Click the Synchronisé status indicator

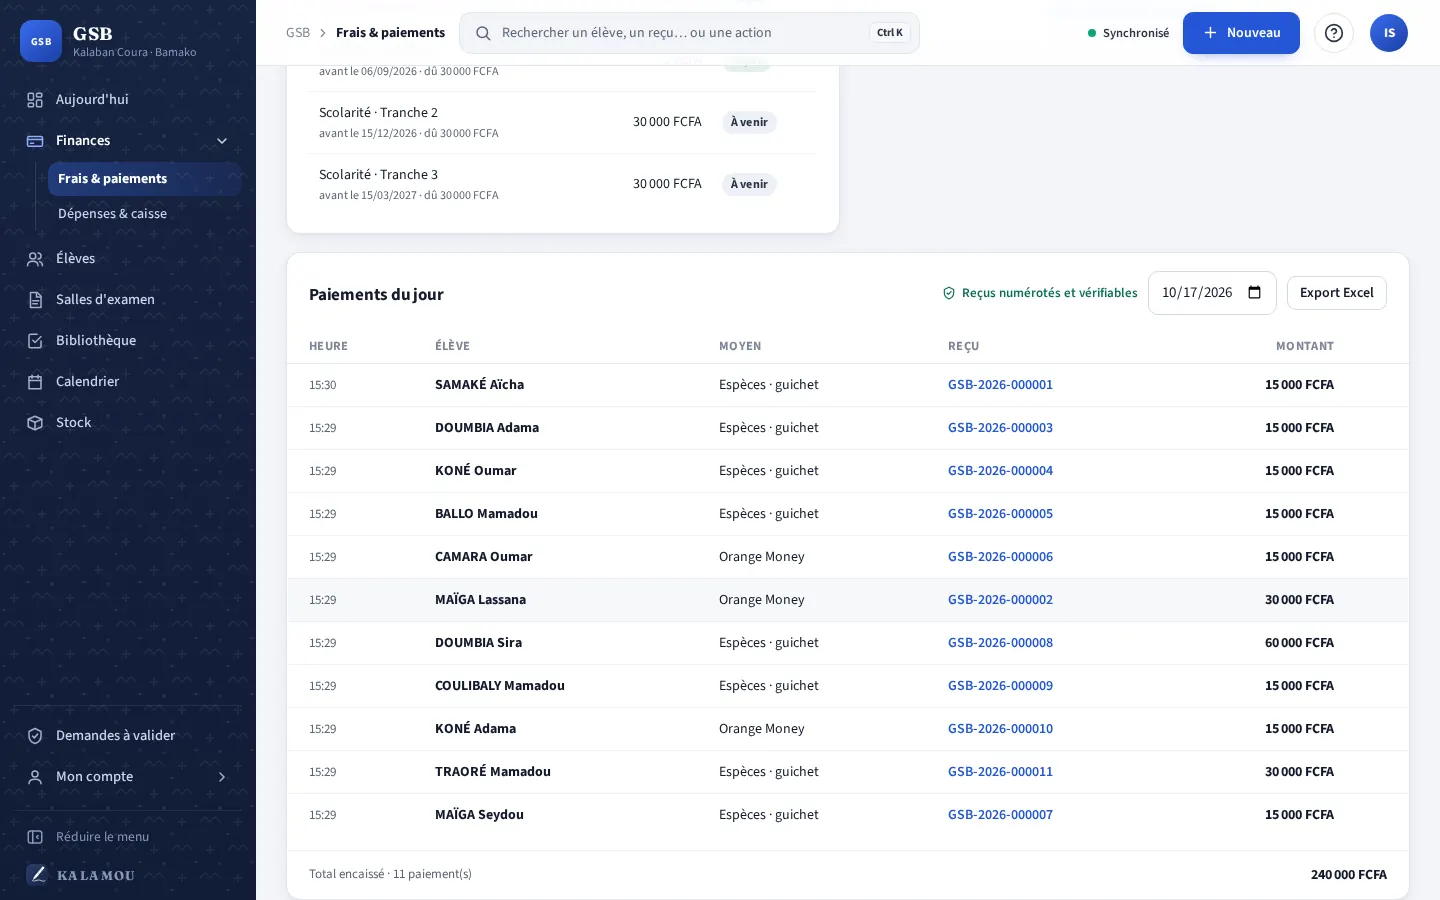(x=1128, y=33)
